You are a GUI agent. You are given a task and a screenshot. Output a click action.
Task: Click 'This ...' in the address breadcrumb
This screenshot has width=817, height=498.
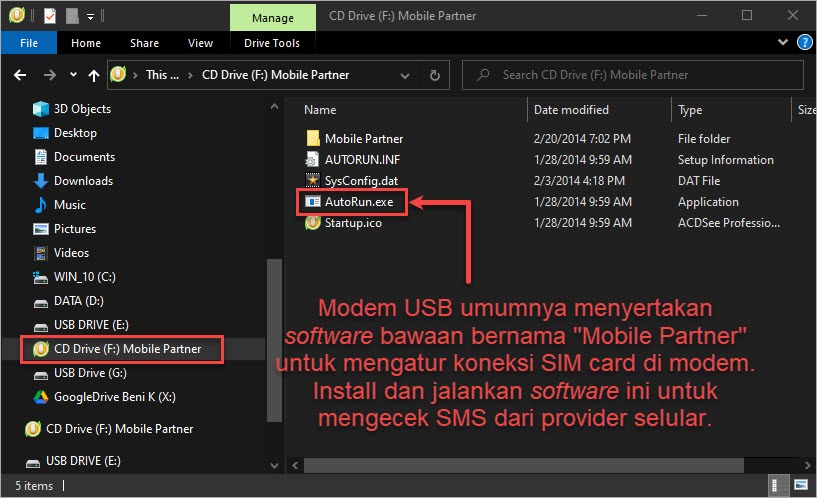(x=162, y=75)
